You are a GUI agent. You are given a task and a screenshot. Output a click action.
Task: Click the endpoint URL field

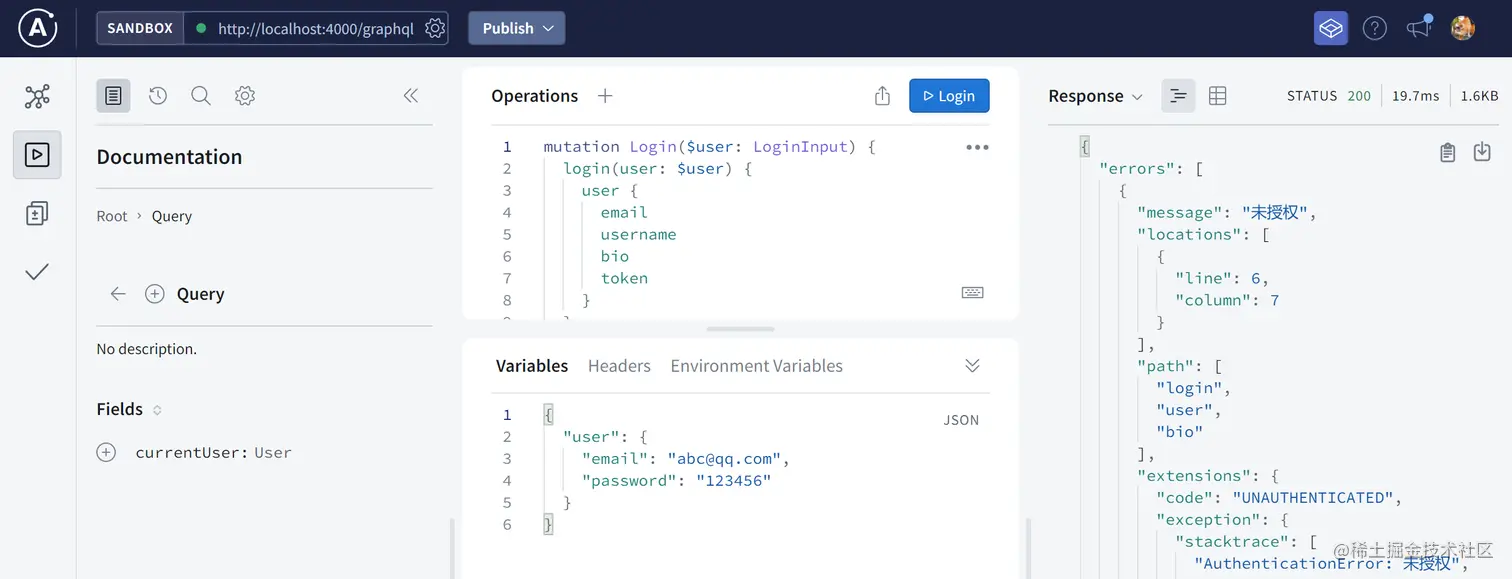point(316,28)
